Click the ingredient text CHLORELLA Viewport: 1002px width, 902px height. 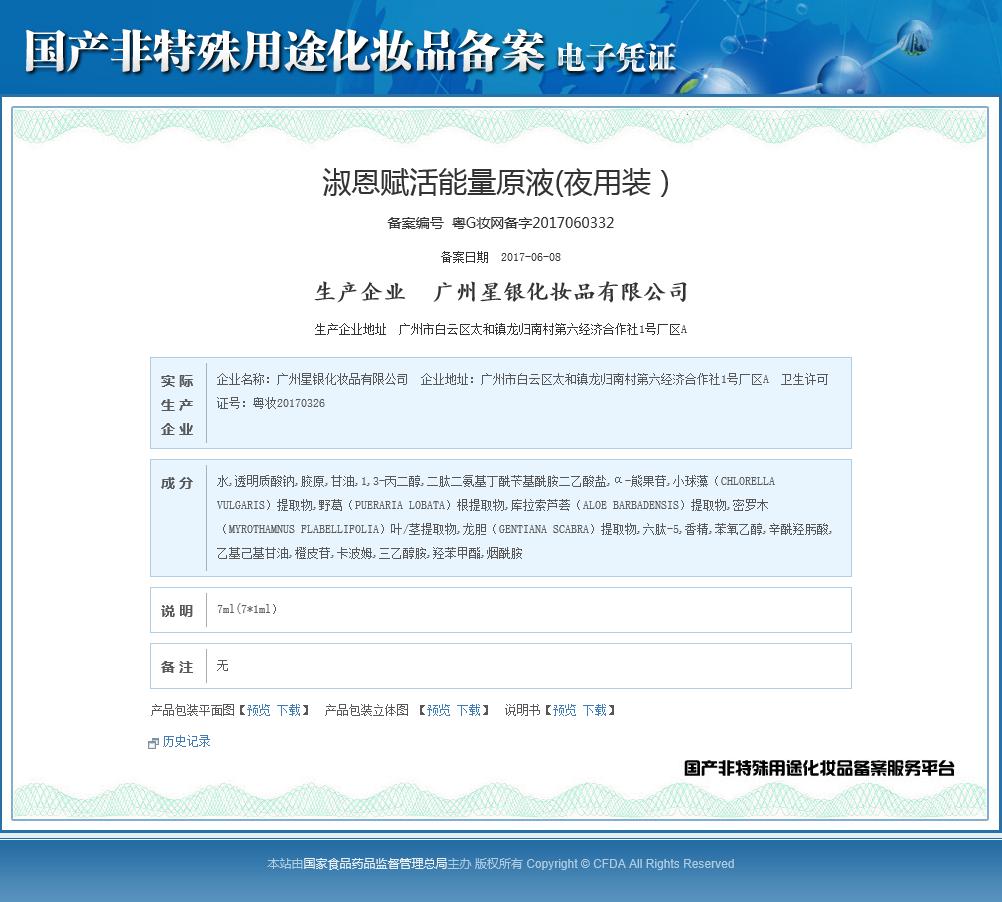click(x=748, y=481)
